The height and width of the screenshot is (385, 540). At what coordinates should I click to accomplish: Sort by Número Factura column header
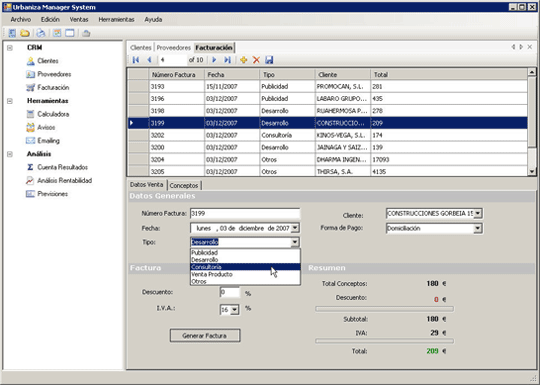coord(177,75)
